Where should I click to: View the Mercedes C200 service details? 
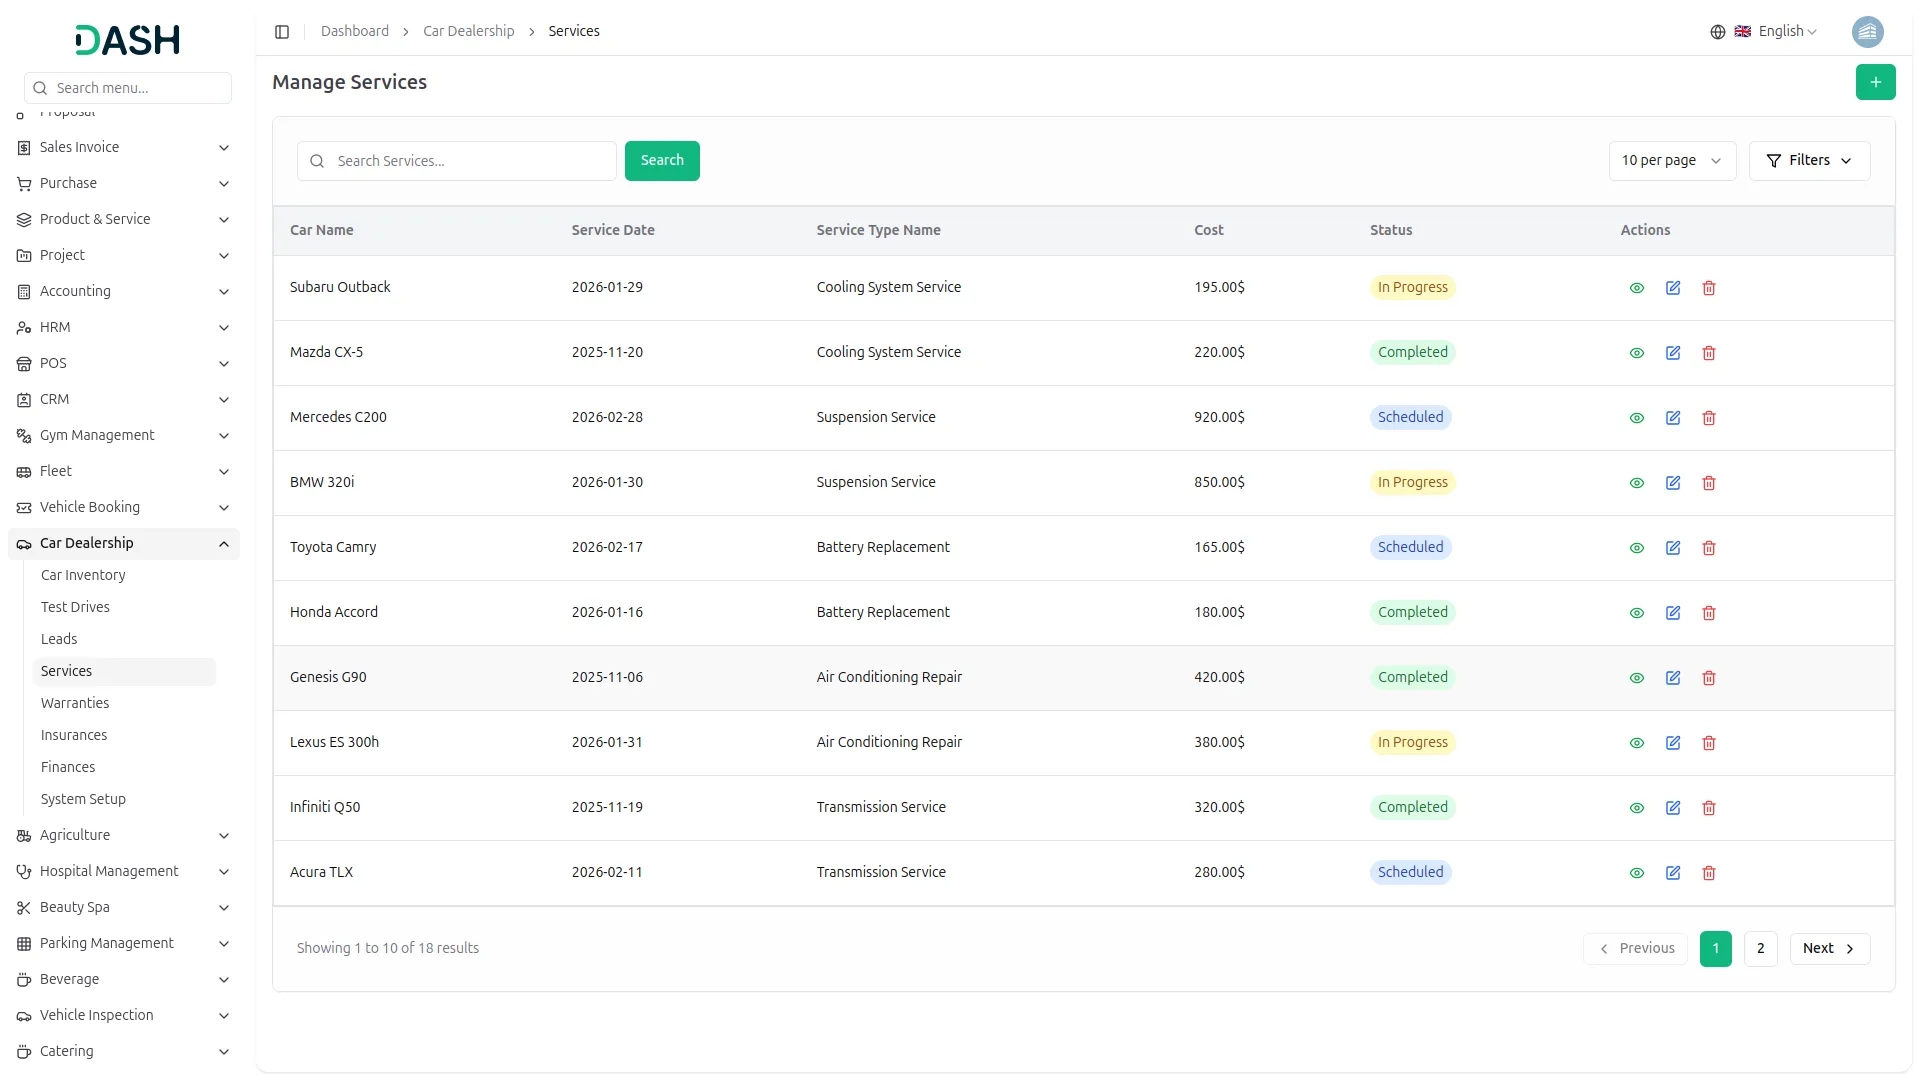[1636, 418]
